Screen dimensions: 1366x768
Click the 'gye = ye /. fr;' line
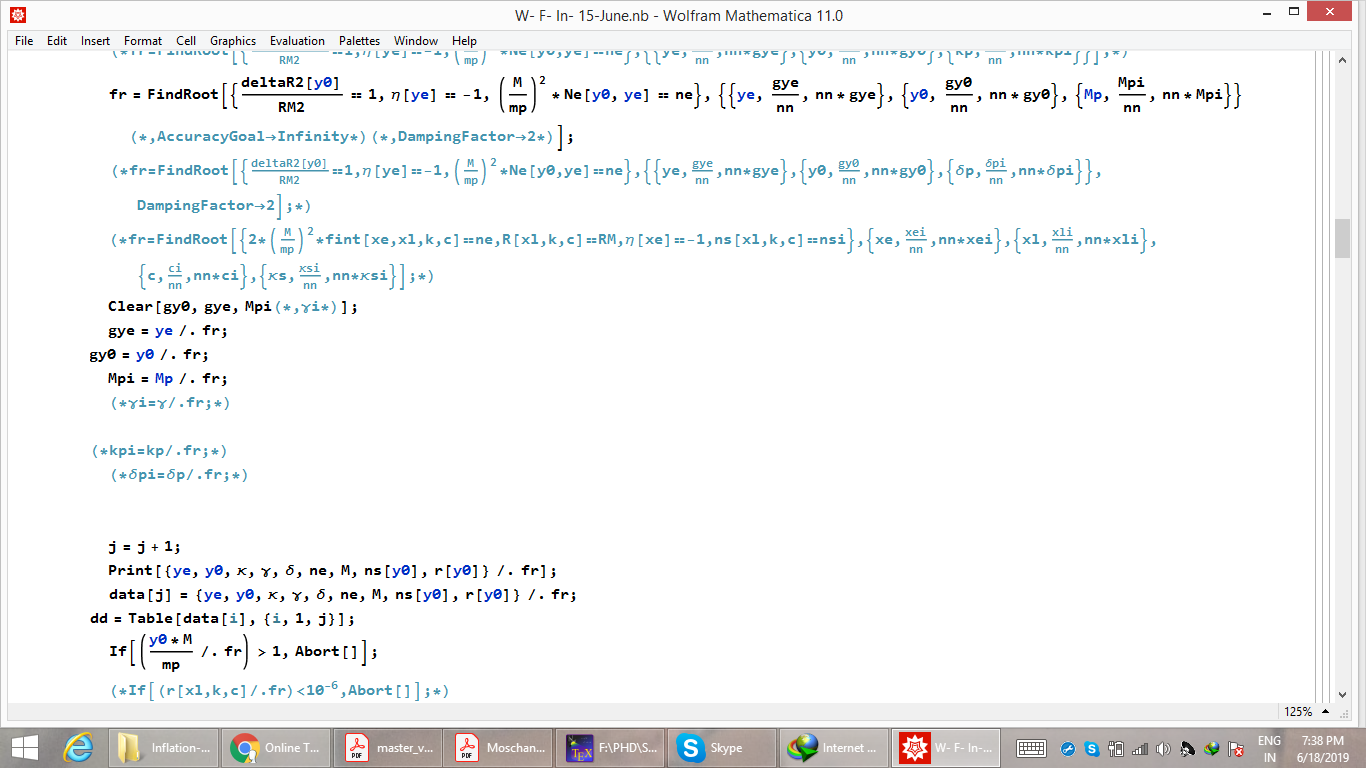tap(168, 330)
